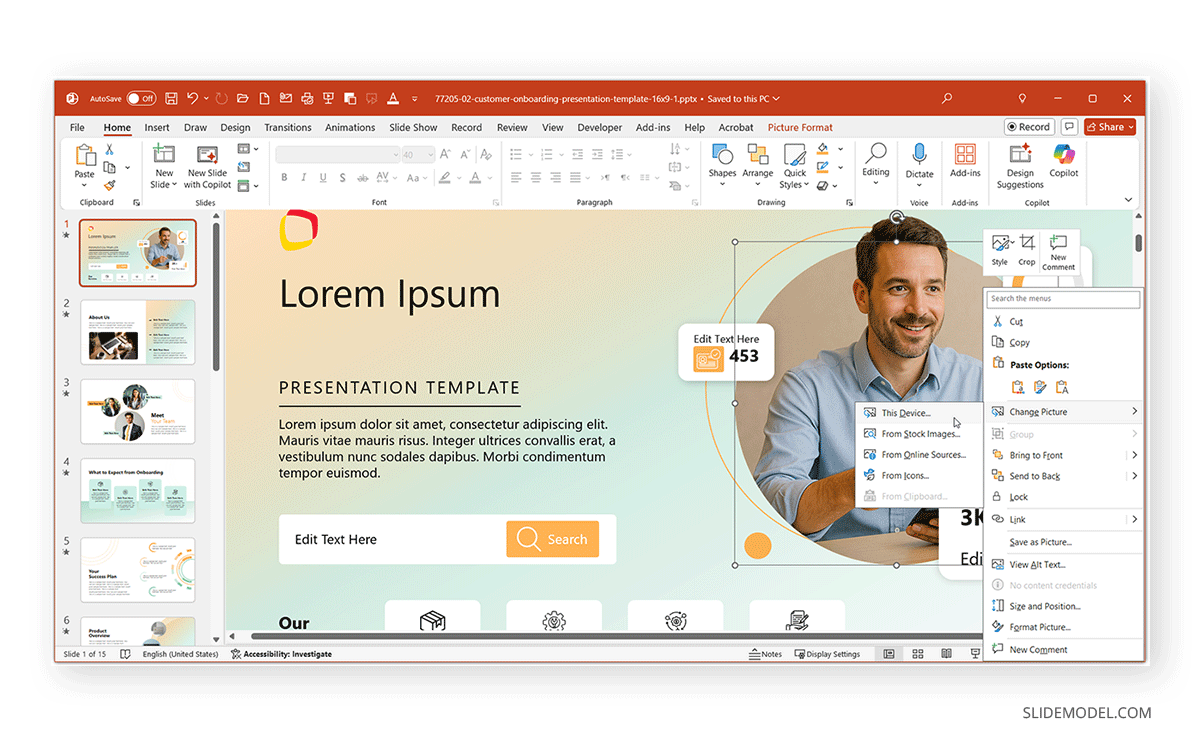1200x743 pixels.
Task: Open the Shapes gallery
Action: coord(722,161)
